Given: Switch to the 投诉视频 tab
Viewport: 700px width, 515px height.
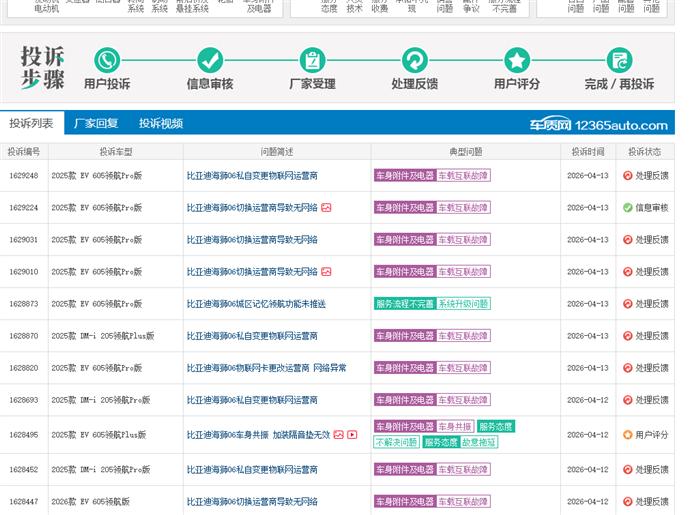Looking at the screenshot, I should (x=160, y=124).
